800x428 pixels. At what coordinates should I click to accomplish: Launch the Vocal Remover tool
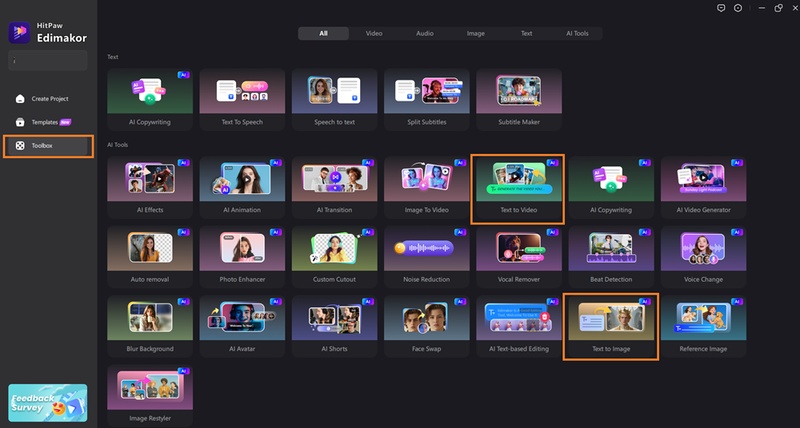(x=519, y=257)
